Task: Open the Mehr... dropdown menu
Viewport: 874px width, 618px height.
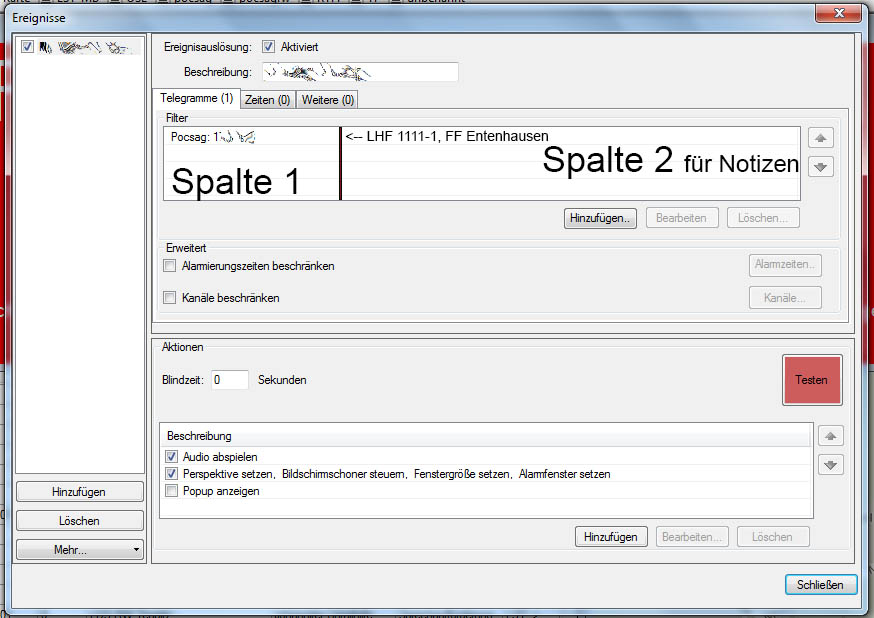Action: pyautogui.click(x=79, y=549)
